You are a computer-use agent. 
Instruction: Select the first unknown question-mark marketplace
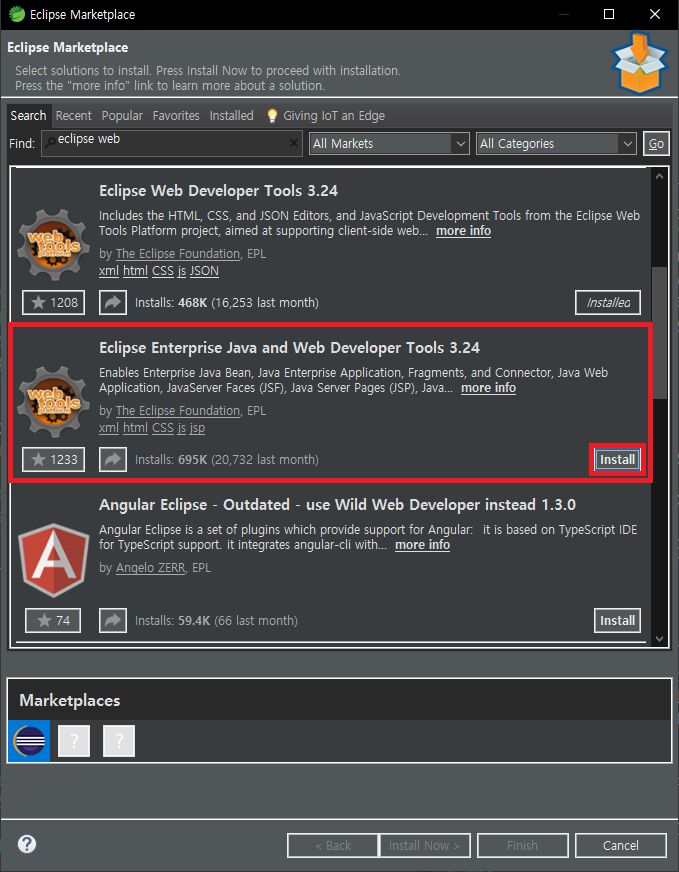coord(74,741)
